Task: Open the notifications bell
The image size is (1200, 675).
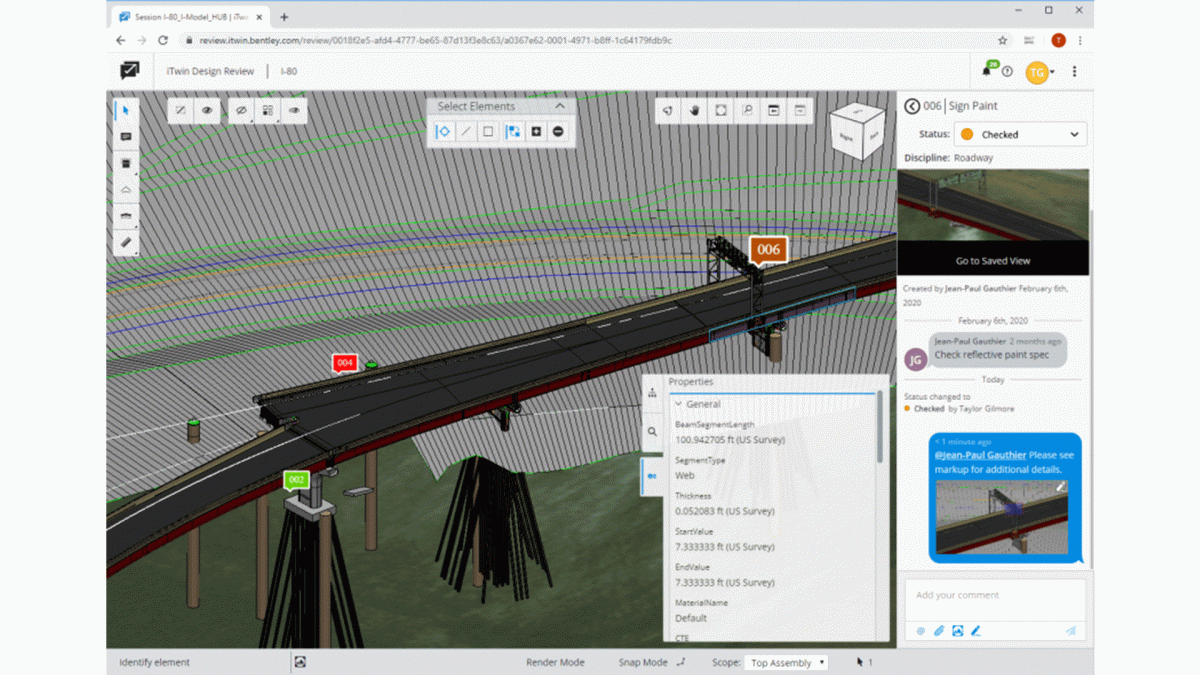Action: point(987,71)
